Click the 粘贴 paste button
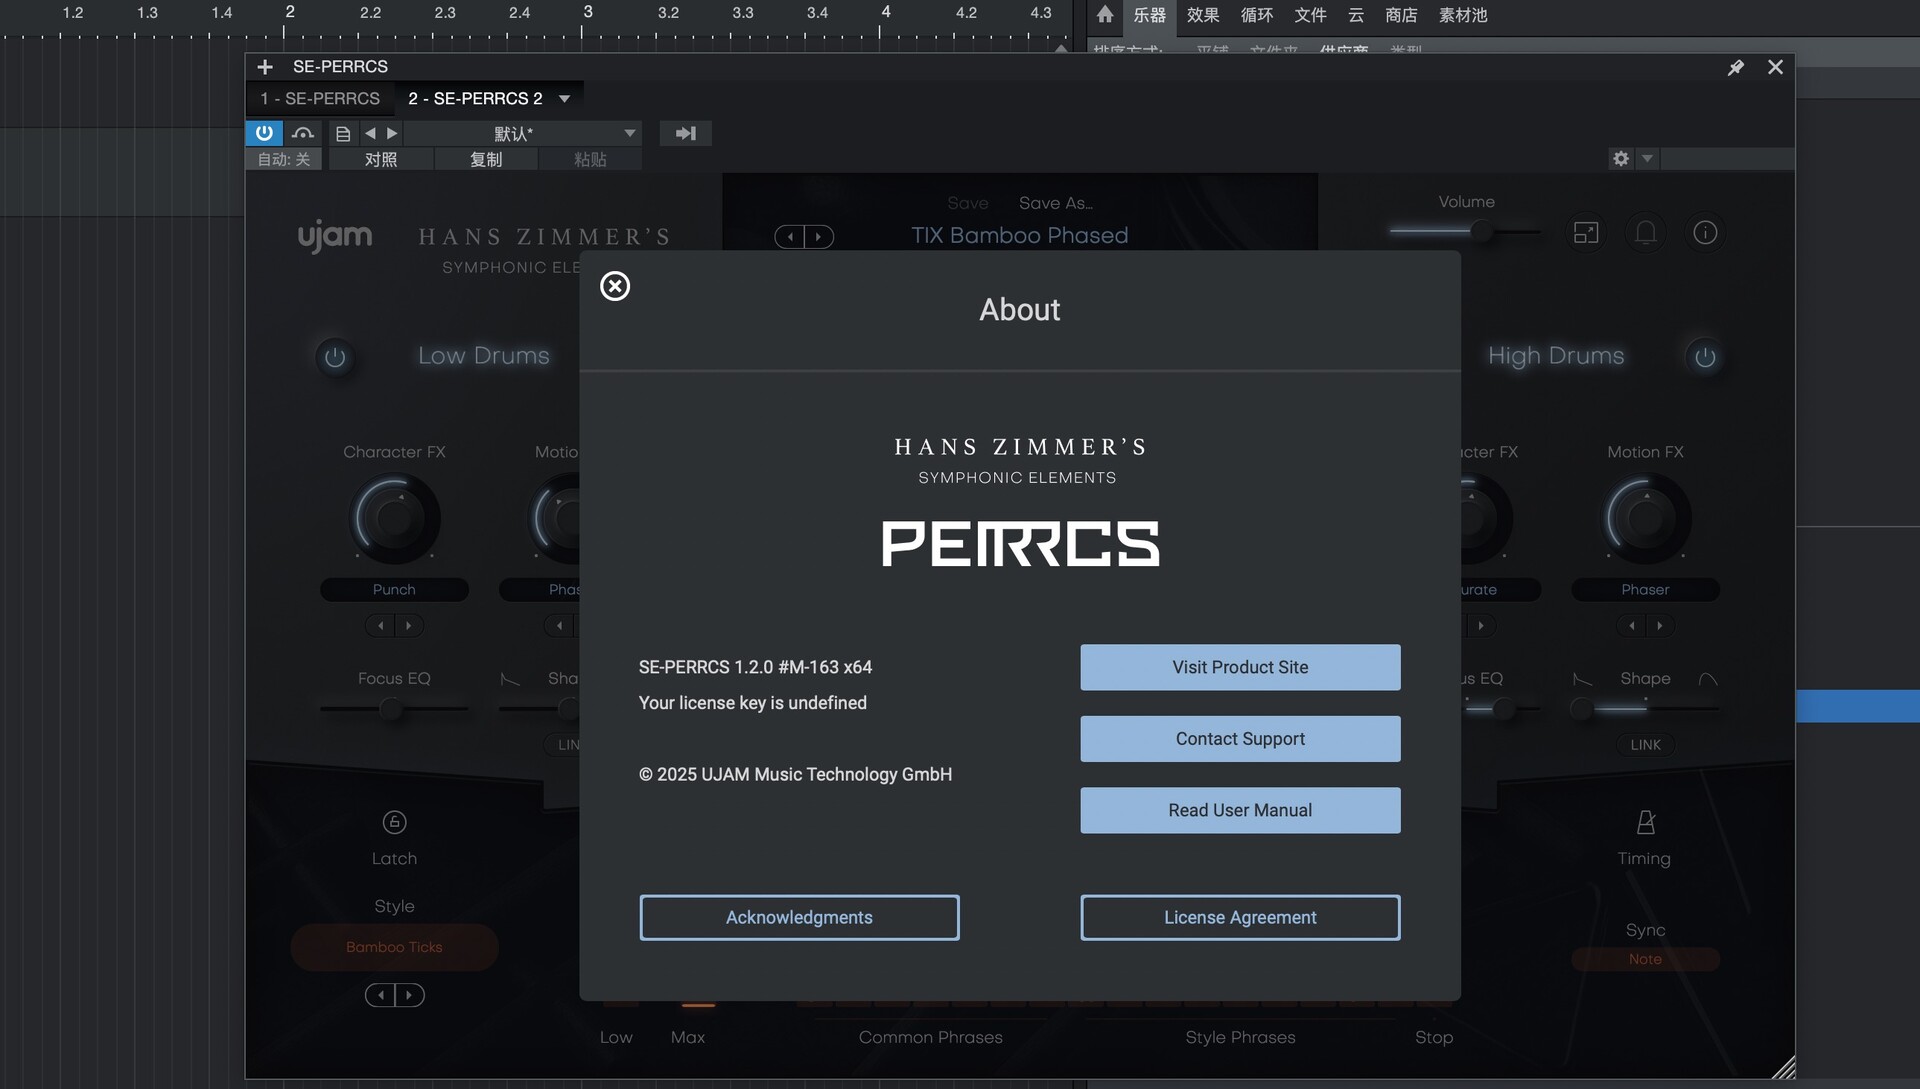The height and width of the screenshot is (1089, 1920). (590, 159)
